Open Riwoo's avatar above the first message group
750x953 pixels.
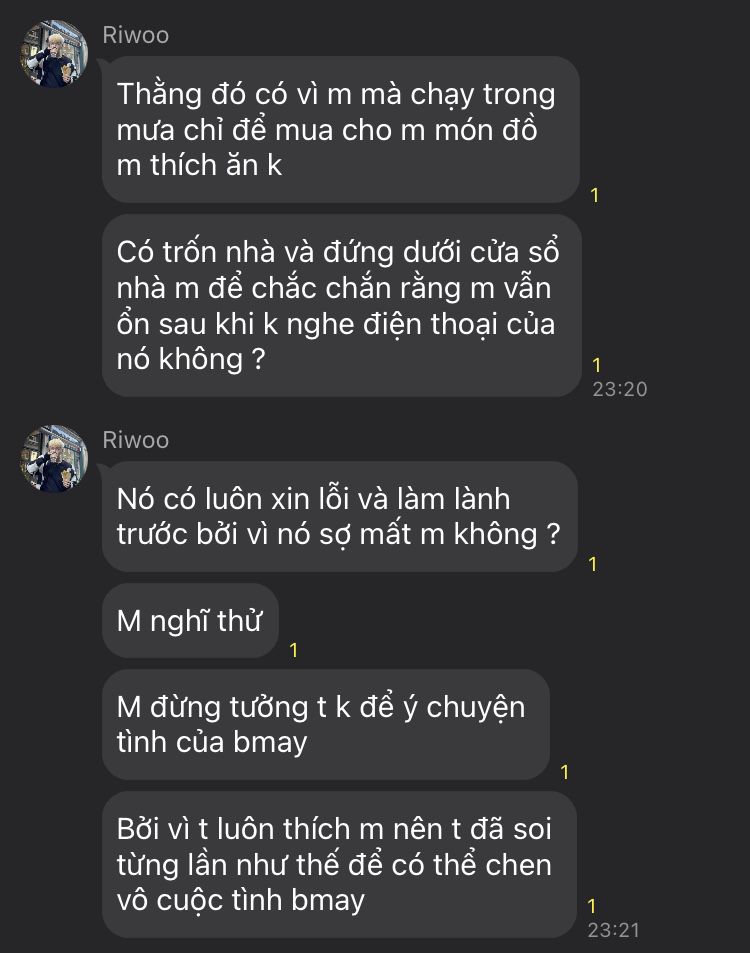pos(55,53)
